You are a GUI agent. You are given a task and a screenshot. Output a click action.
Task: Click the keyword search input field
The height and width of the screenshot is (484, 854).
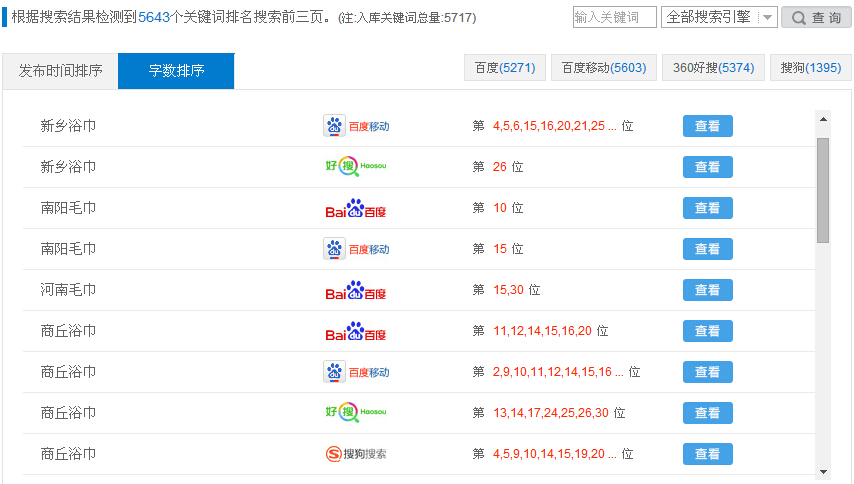tap(614, 17)
